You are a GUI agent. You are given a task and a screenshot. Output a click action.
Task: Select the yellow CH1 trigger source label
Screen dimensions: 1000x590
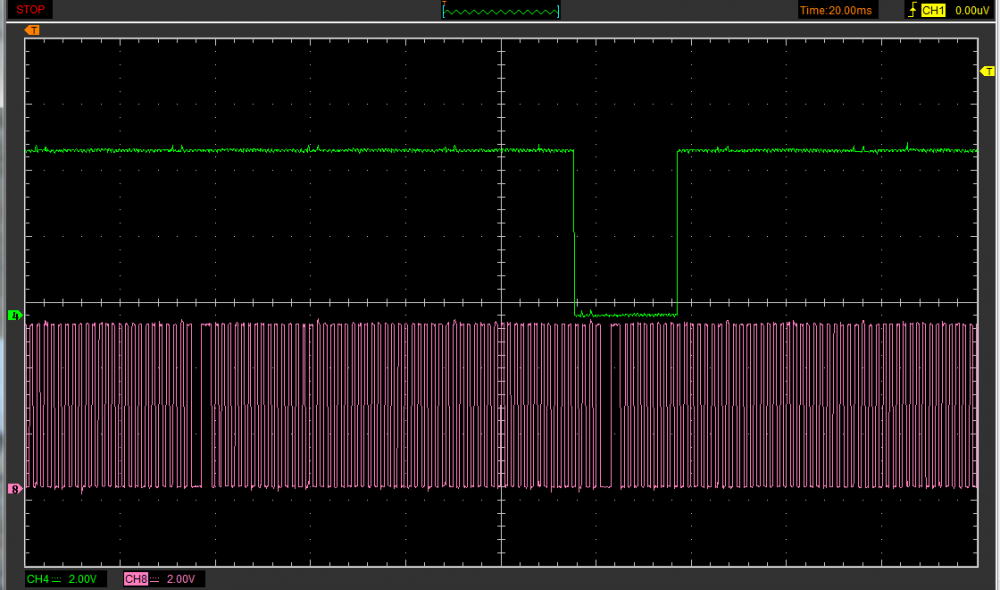933,10
